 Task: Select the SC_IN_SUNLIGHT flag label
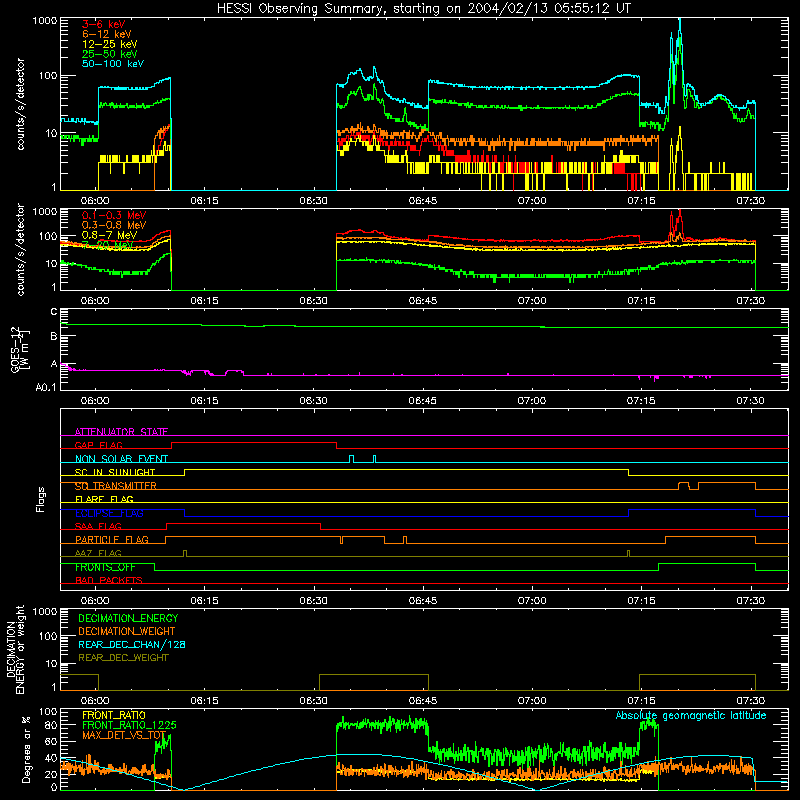pos(115,472)
